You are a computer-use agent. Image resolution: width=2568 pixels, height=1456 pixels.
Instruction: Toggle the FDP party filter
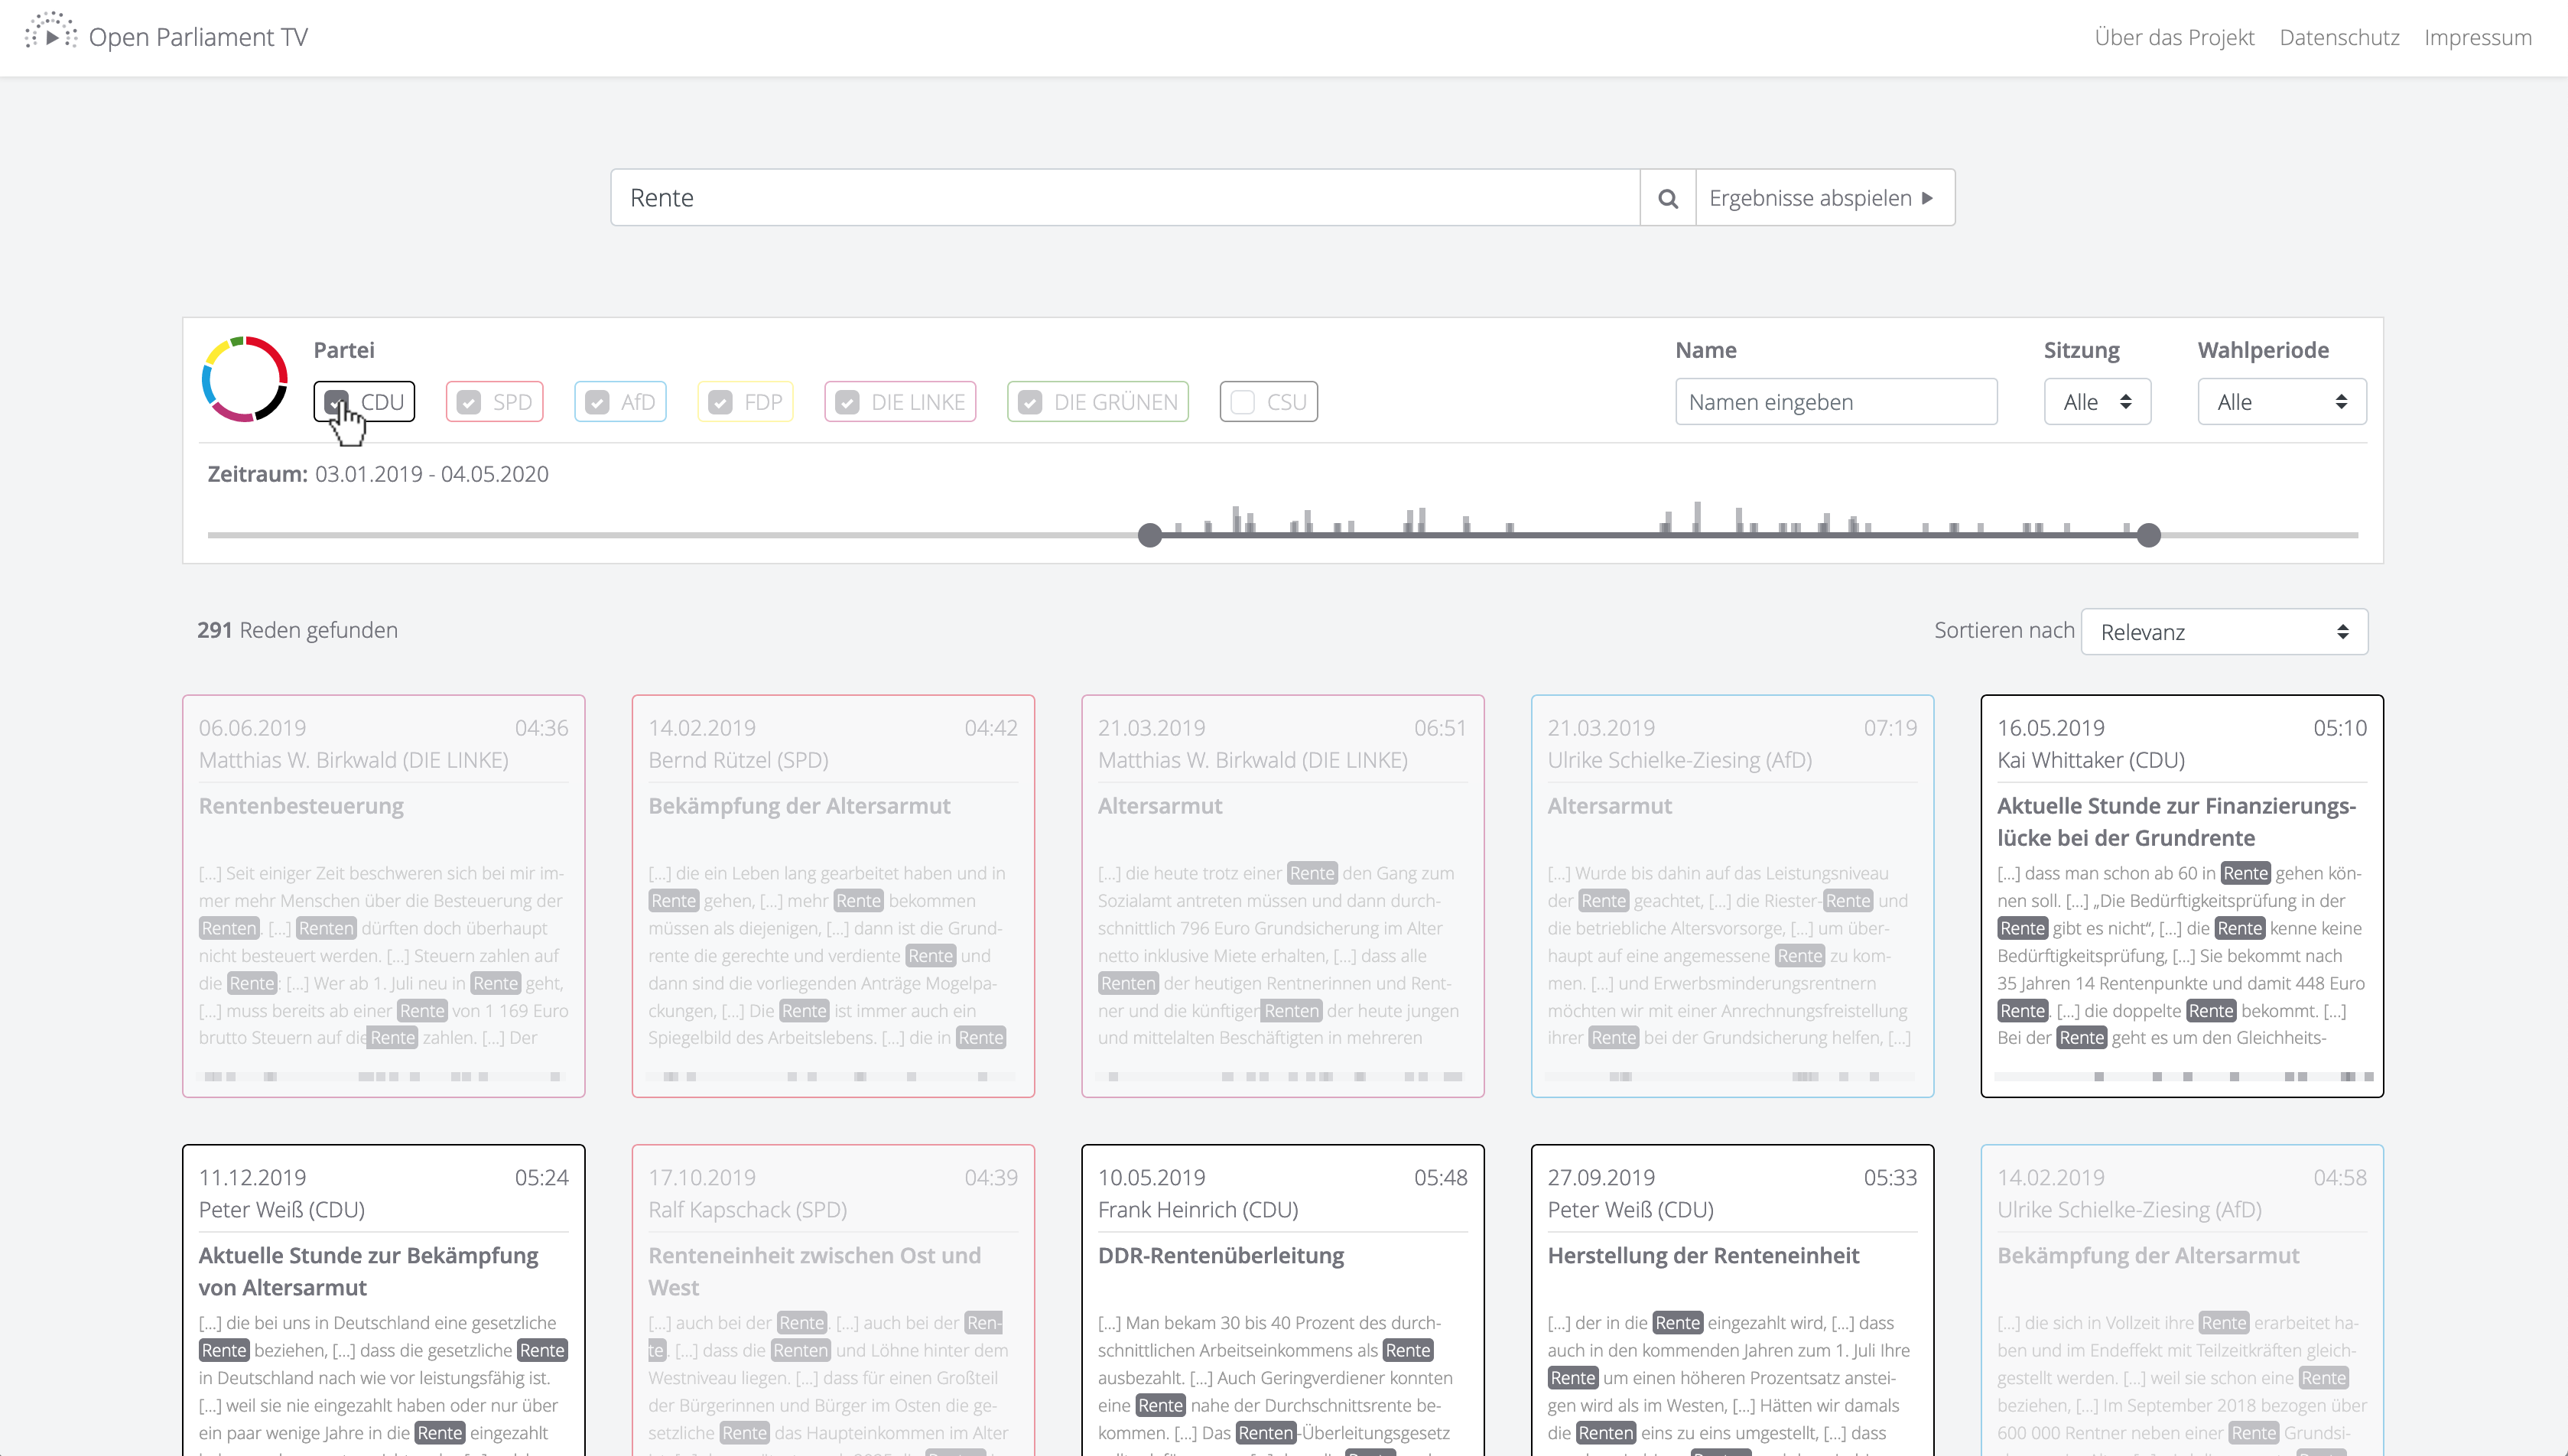[x=720, y=402]
